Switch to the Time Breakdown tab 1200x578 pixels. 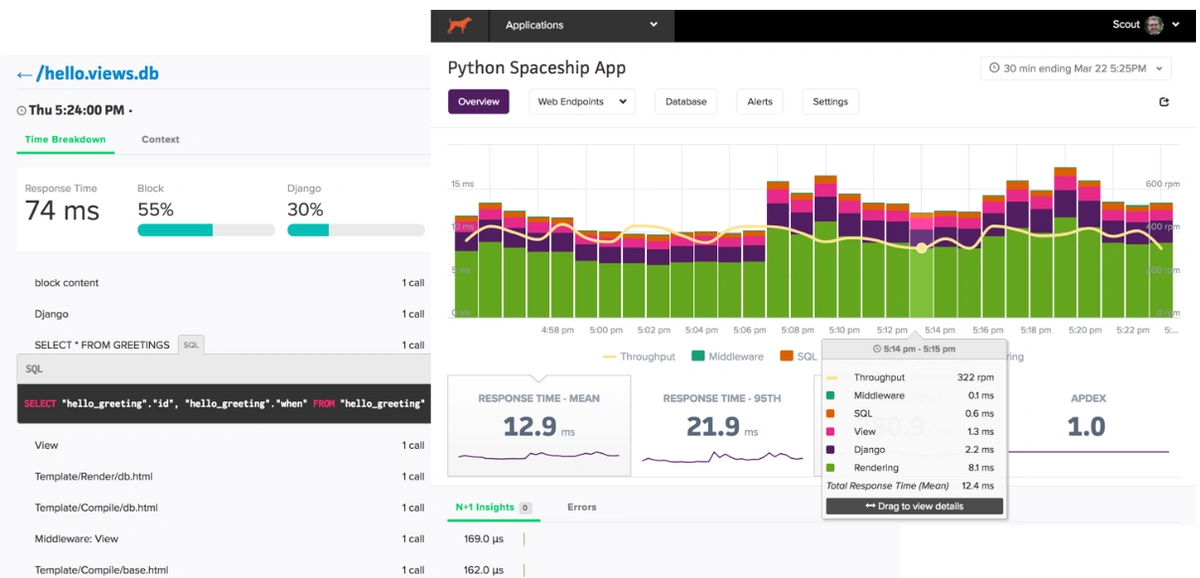65,140
